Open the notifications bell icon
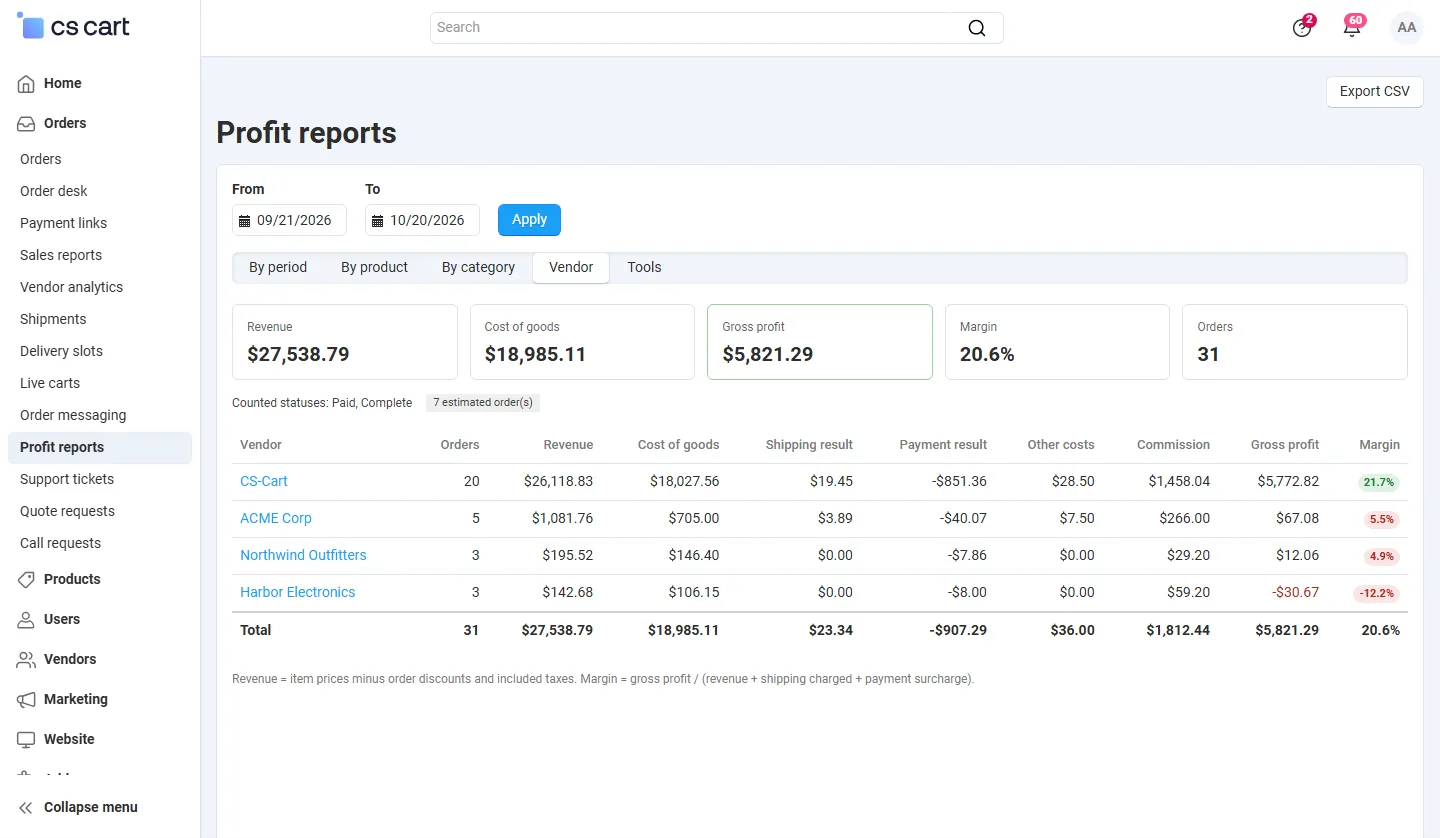Screen dimensions: 1440x838 pyautogui.click(x=1352, y=28)
